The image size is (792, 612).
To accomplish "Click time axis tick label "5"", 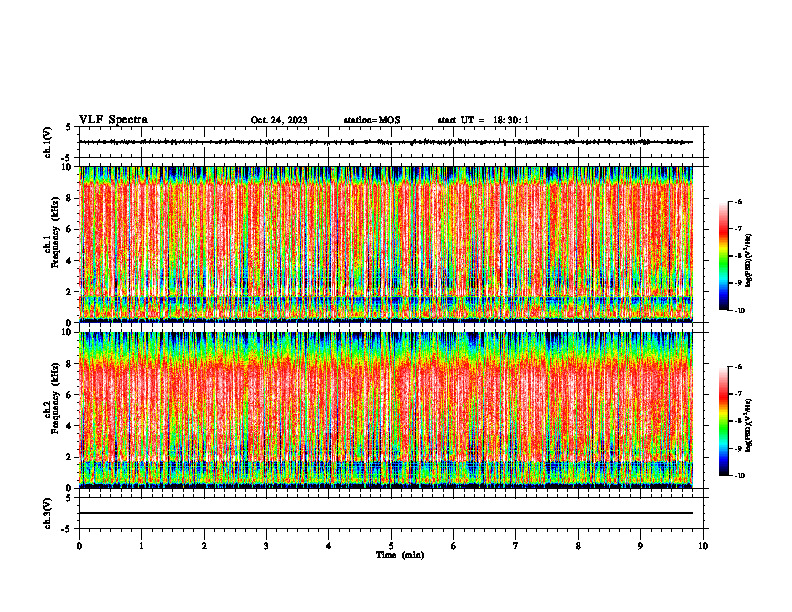I will [391, 546].
